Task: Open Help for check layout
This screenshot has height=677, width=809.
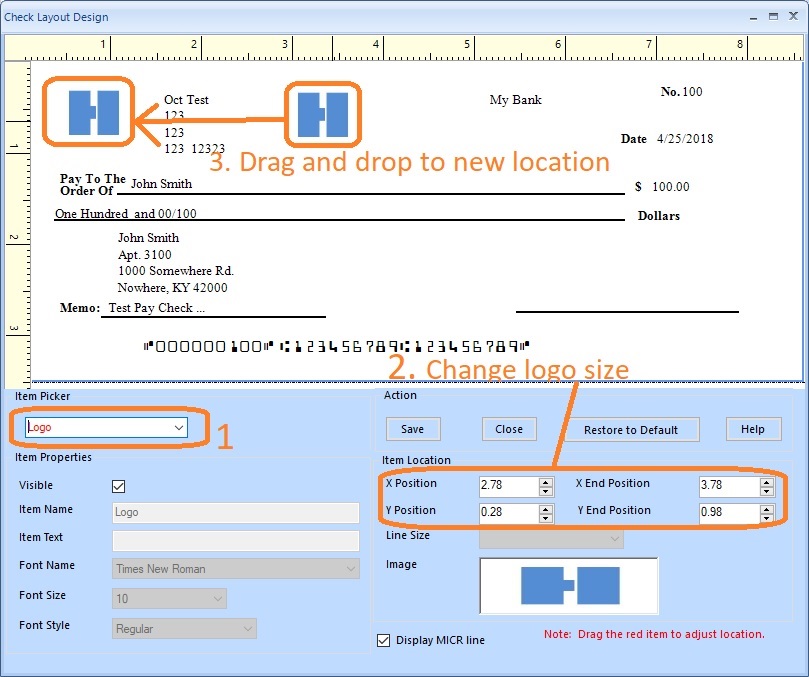Action: (x=753, y=429)
